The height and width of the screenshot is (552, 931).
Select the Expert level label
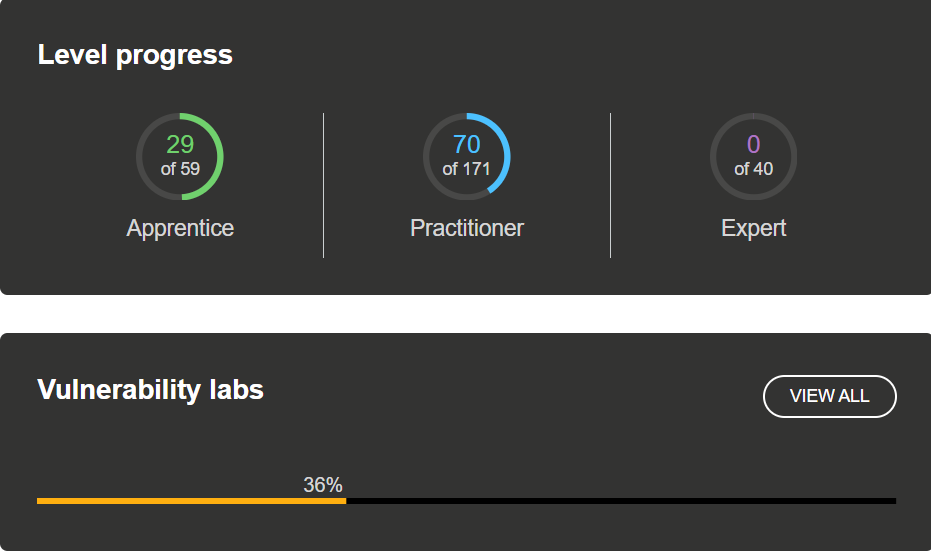pos(753,228)
